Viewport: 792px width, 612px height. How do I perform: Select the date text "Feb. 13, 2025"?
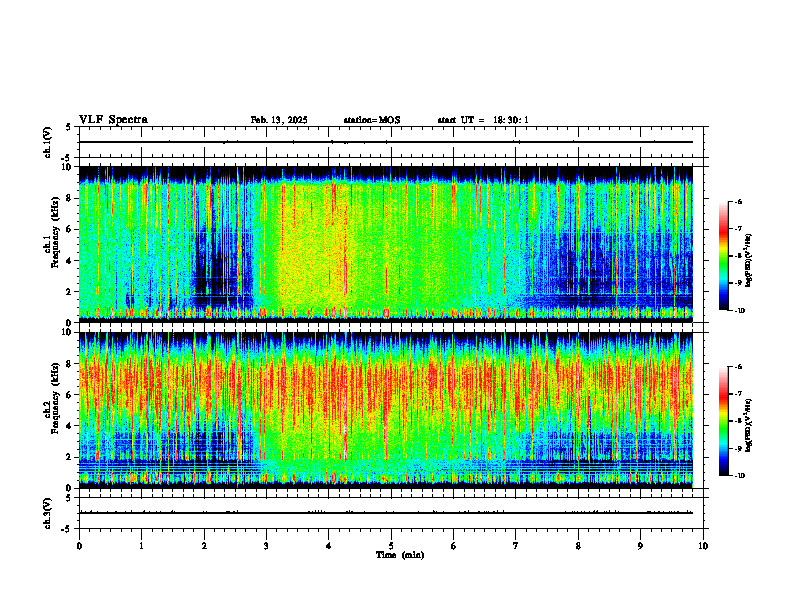coord(279,120)
